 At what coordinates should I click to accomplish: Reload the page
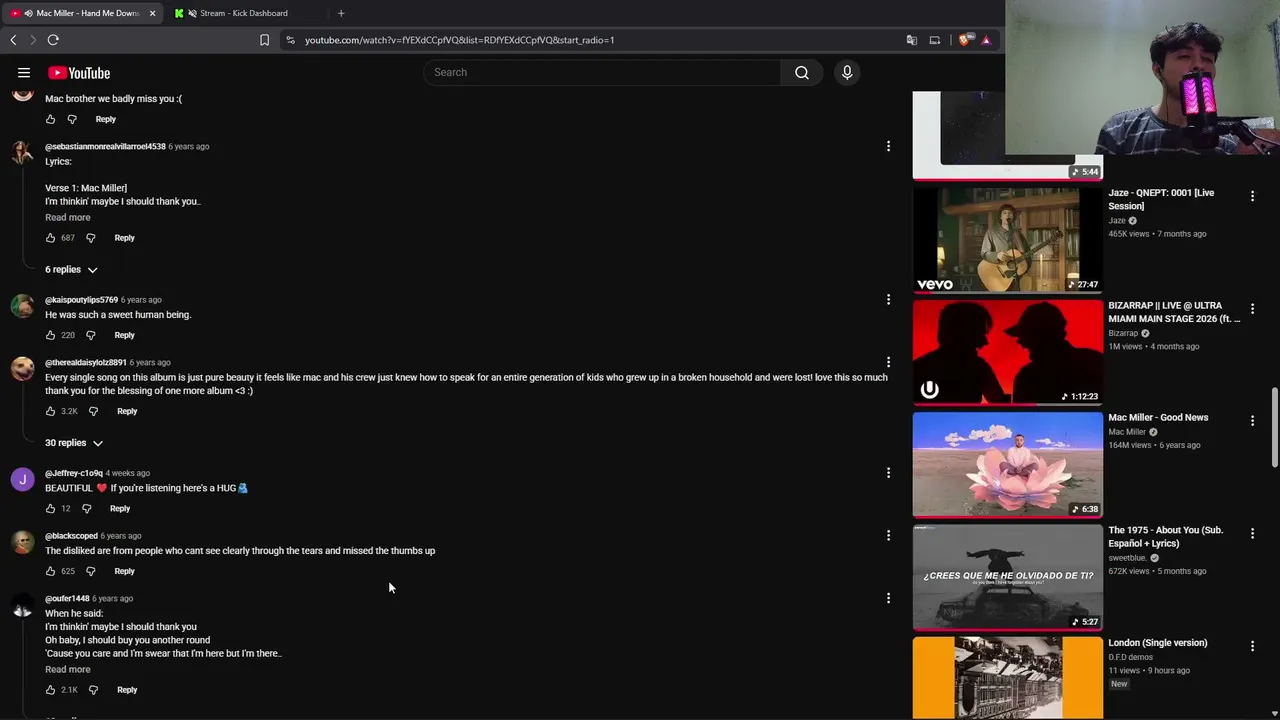point(53,40)
